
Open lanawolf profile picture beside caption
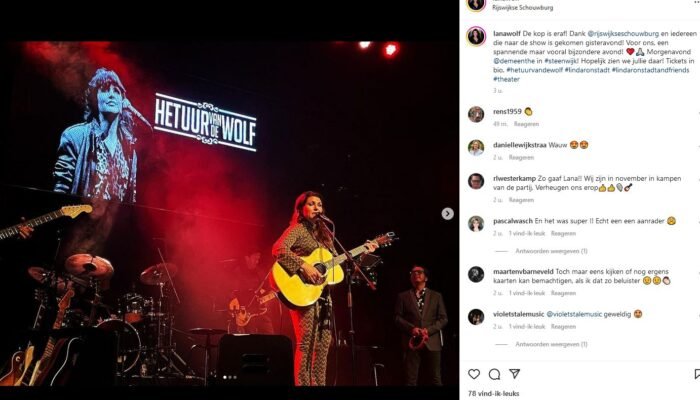[x=476, y=36]
